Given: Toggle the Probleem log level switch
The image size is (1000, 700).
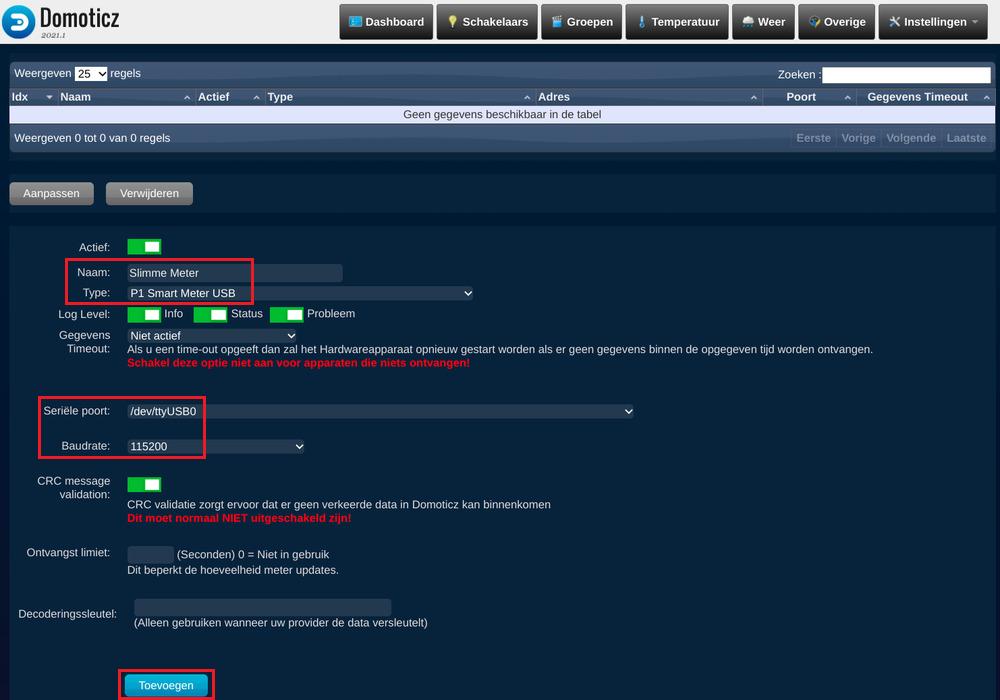Looking at the screenshot, I should (x=286, y=315).
